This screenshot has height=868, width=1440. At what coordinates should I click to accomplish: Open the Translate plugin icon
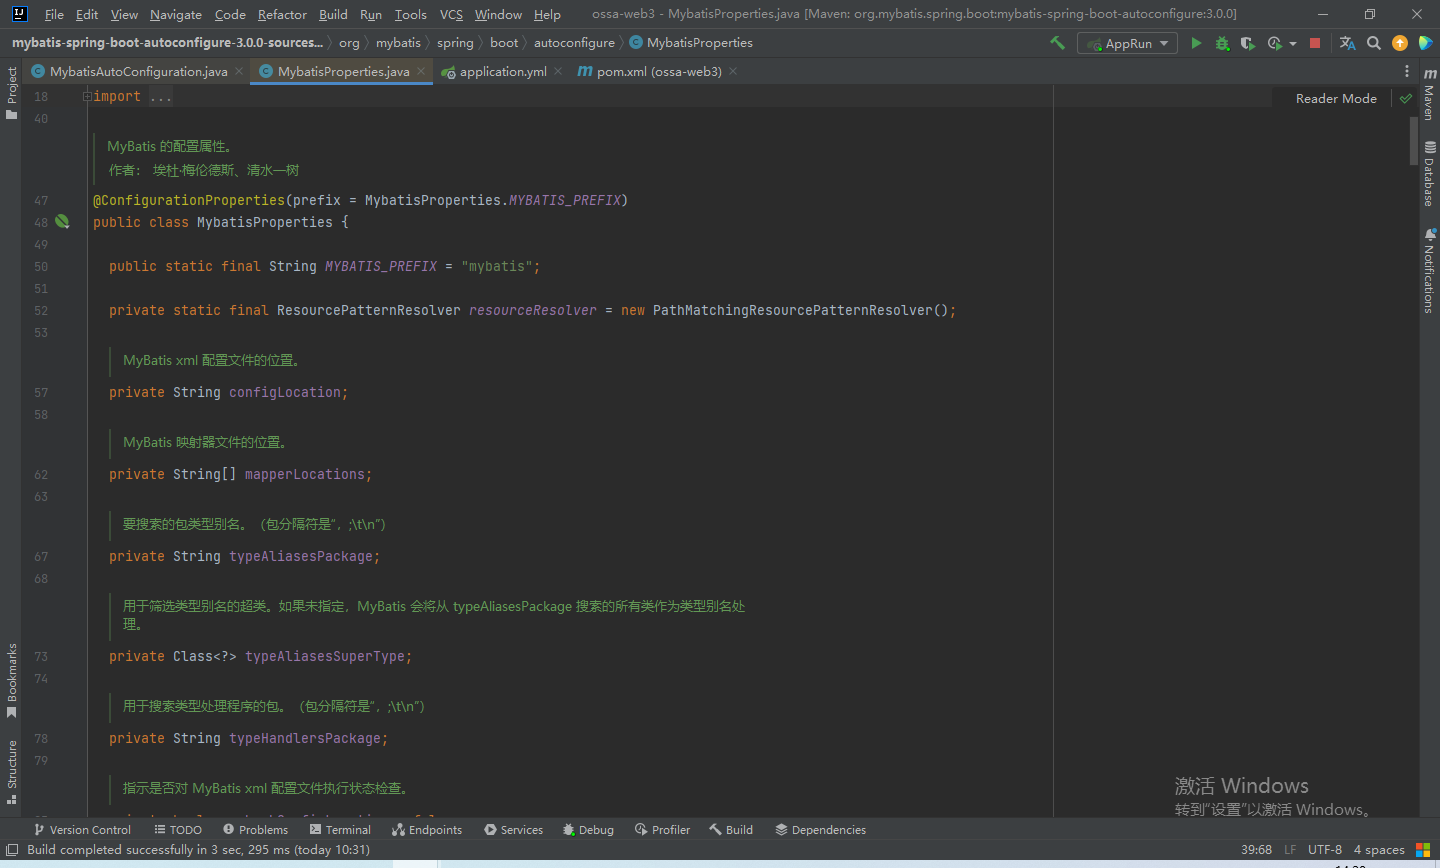coord(1347,43)
